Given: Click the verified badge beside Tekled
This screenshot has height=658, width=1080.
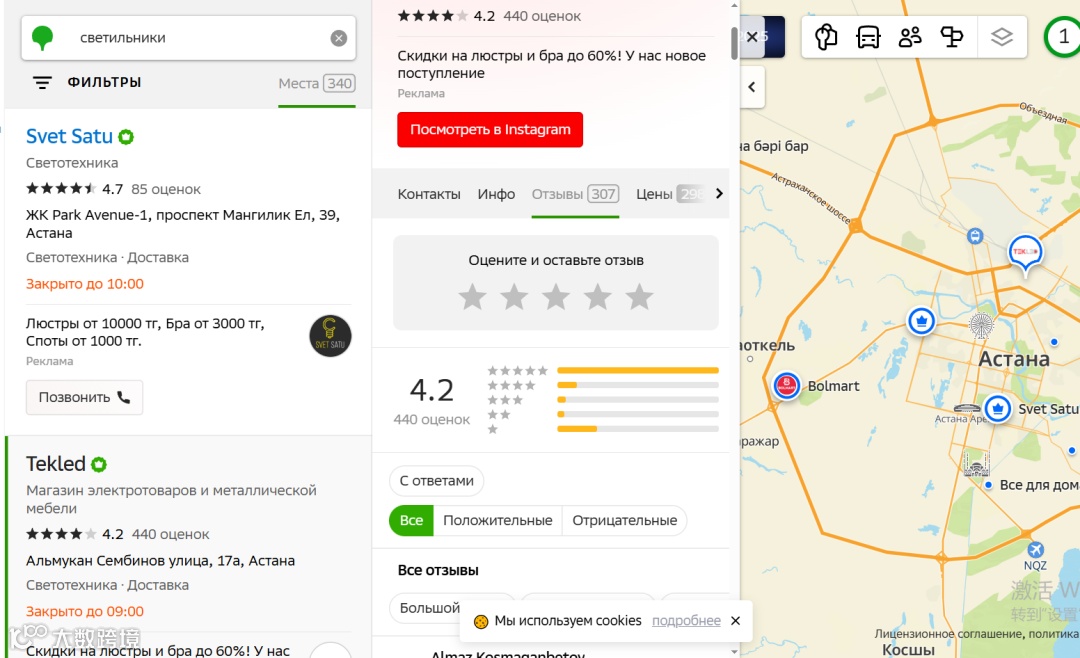Looking at the screenshot, I should (99, 464).
